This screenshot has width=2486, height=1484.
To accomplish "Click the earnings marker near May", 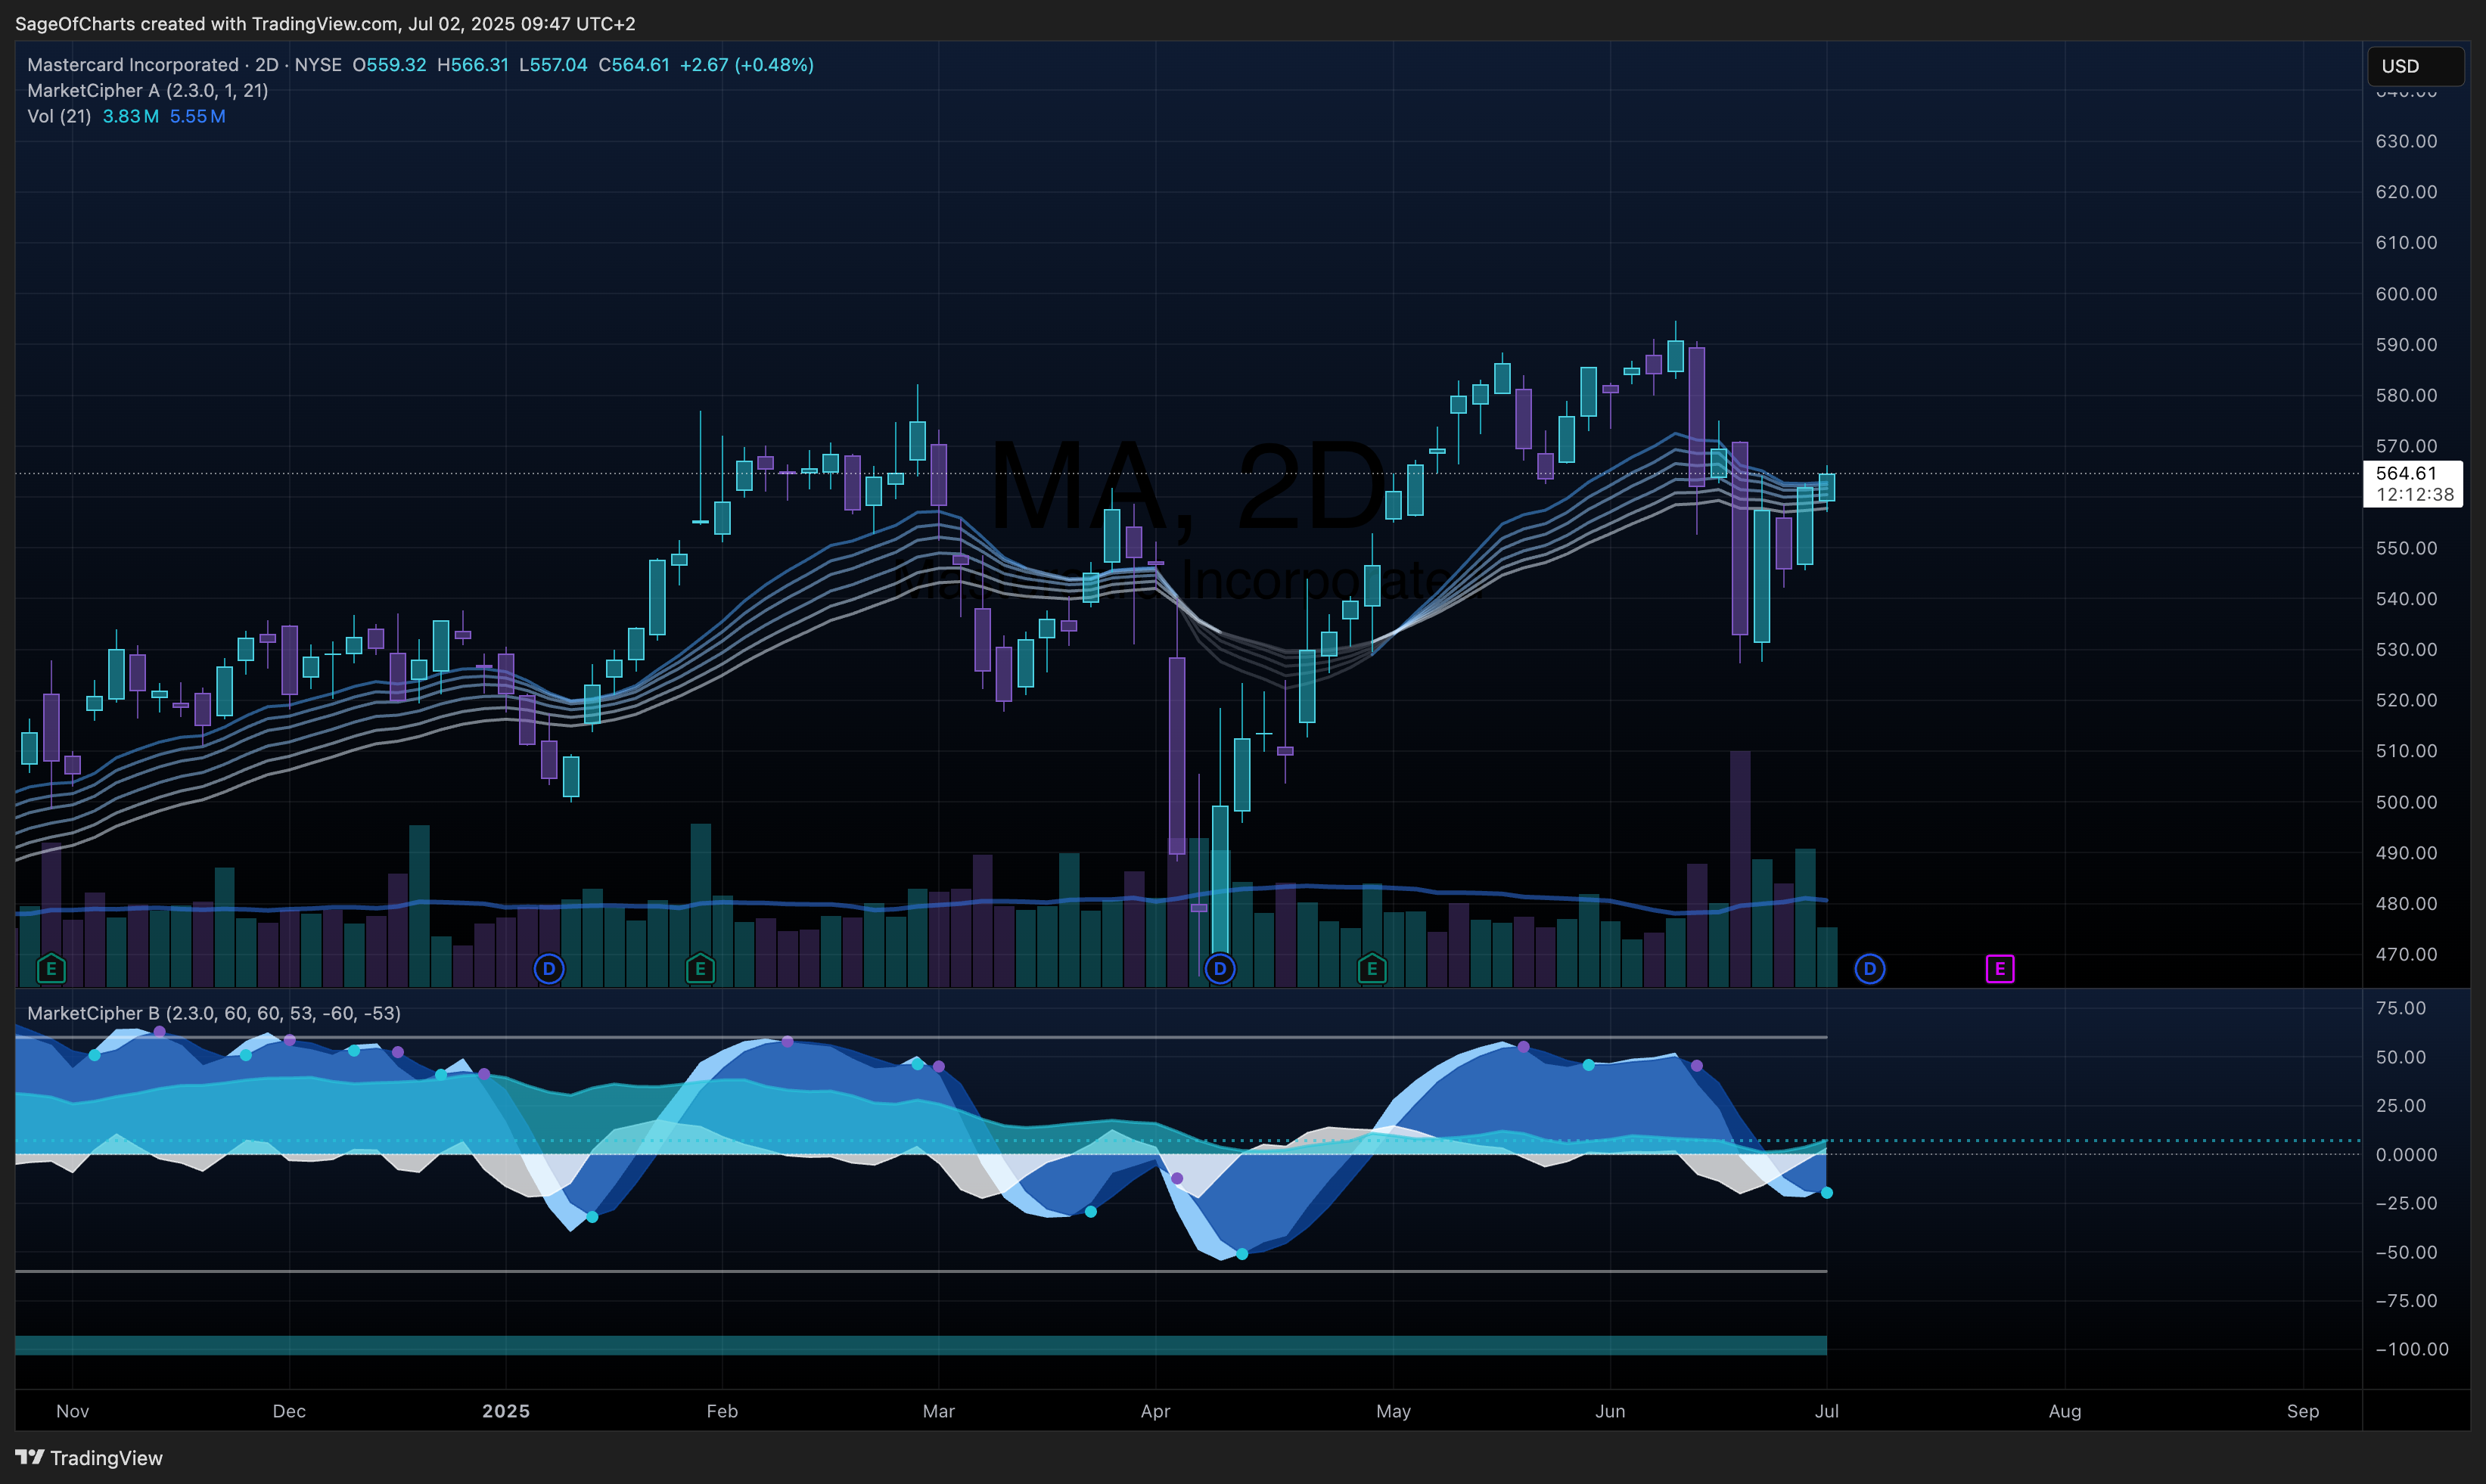I will (1372, 968).
